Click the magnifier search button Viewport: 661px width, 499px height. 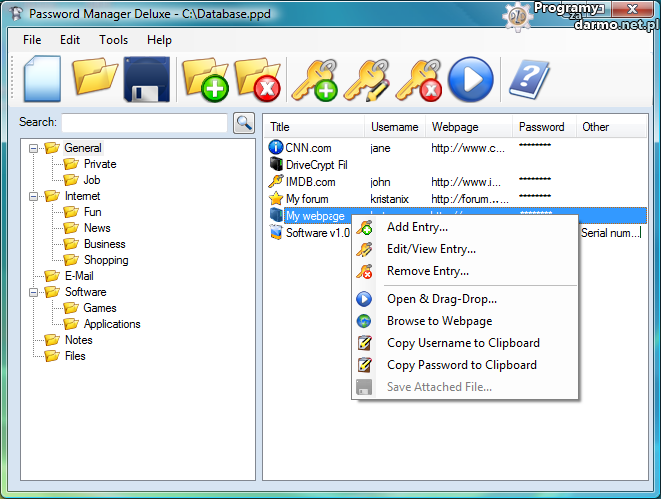click(243, 123)
